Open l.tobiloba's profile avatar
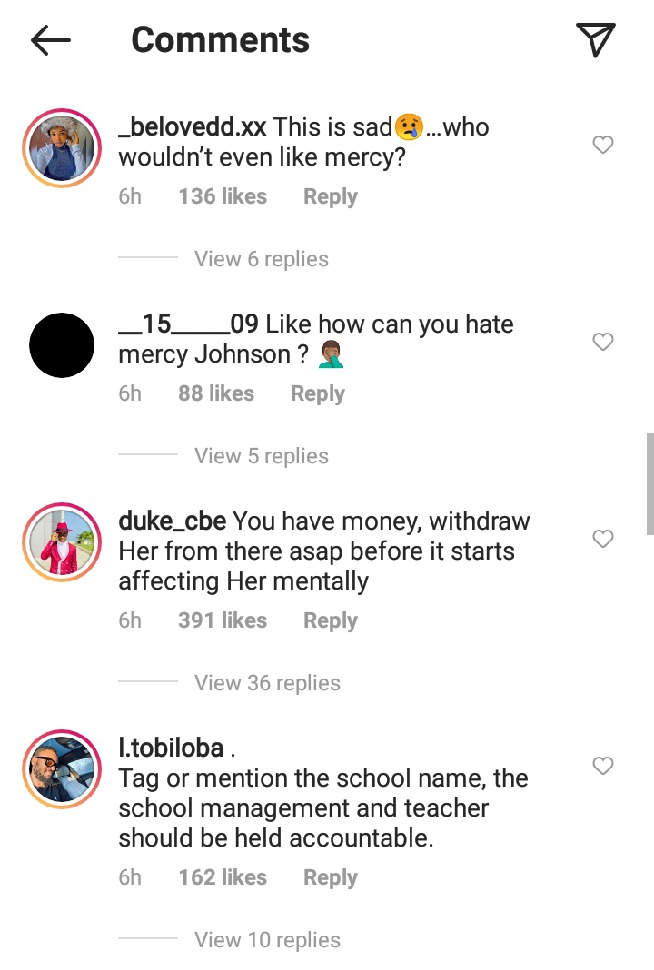Image resolution: width=654 pixels, height=970 pixels. pyautogui.click(x=62, y=769)
